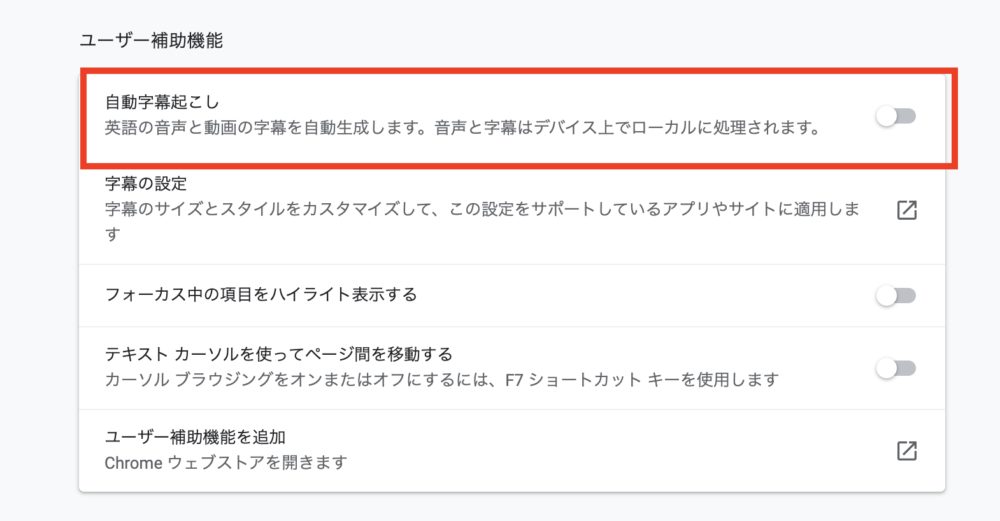Click テキスト カーソルを使ってページ間を移動する label

[279, 354]
